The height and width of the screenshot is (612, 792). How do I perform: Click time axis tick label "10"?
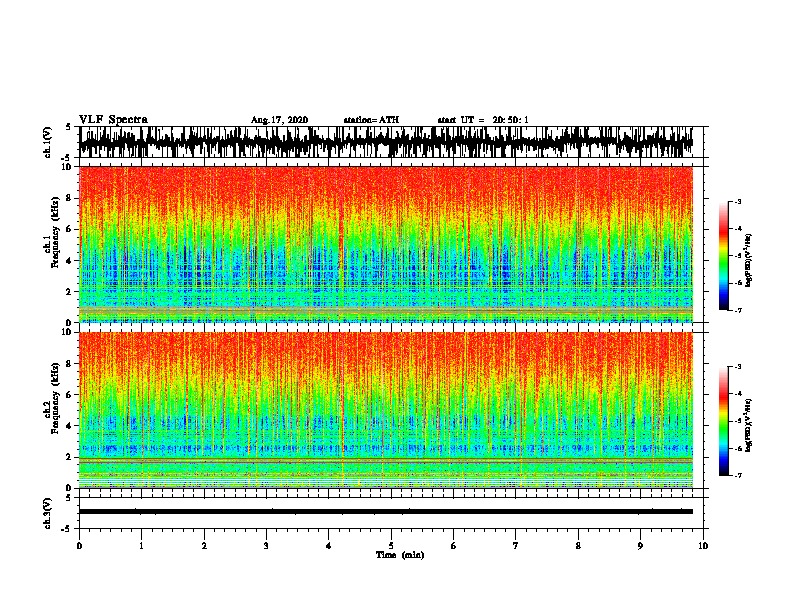click(x=703, y=546)
